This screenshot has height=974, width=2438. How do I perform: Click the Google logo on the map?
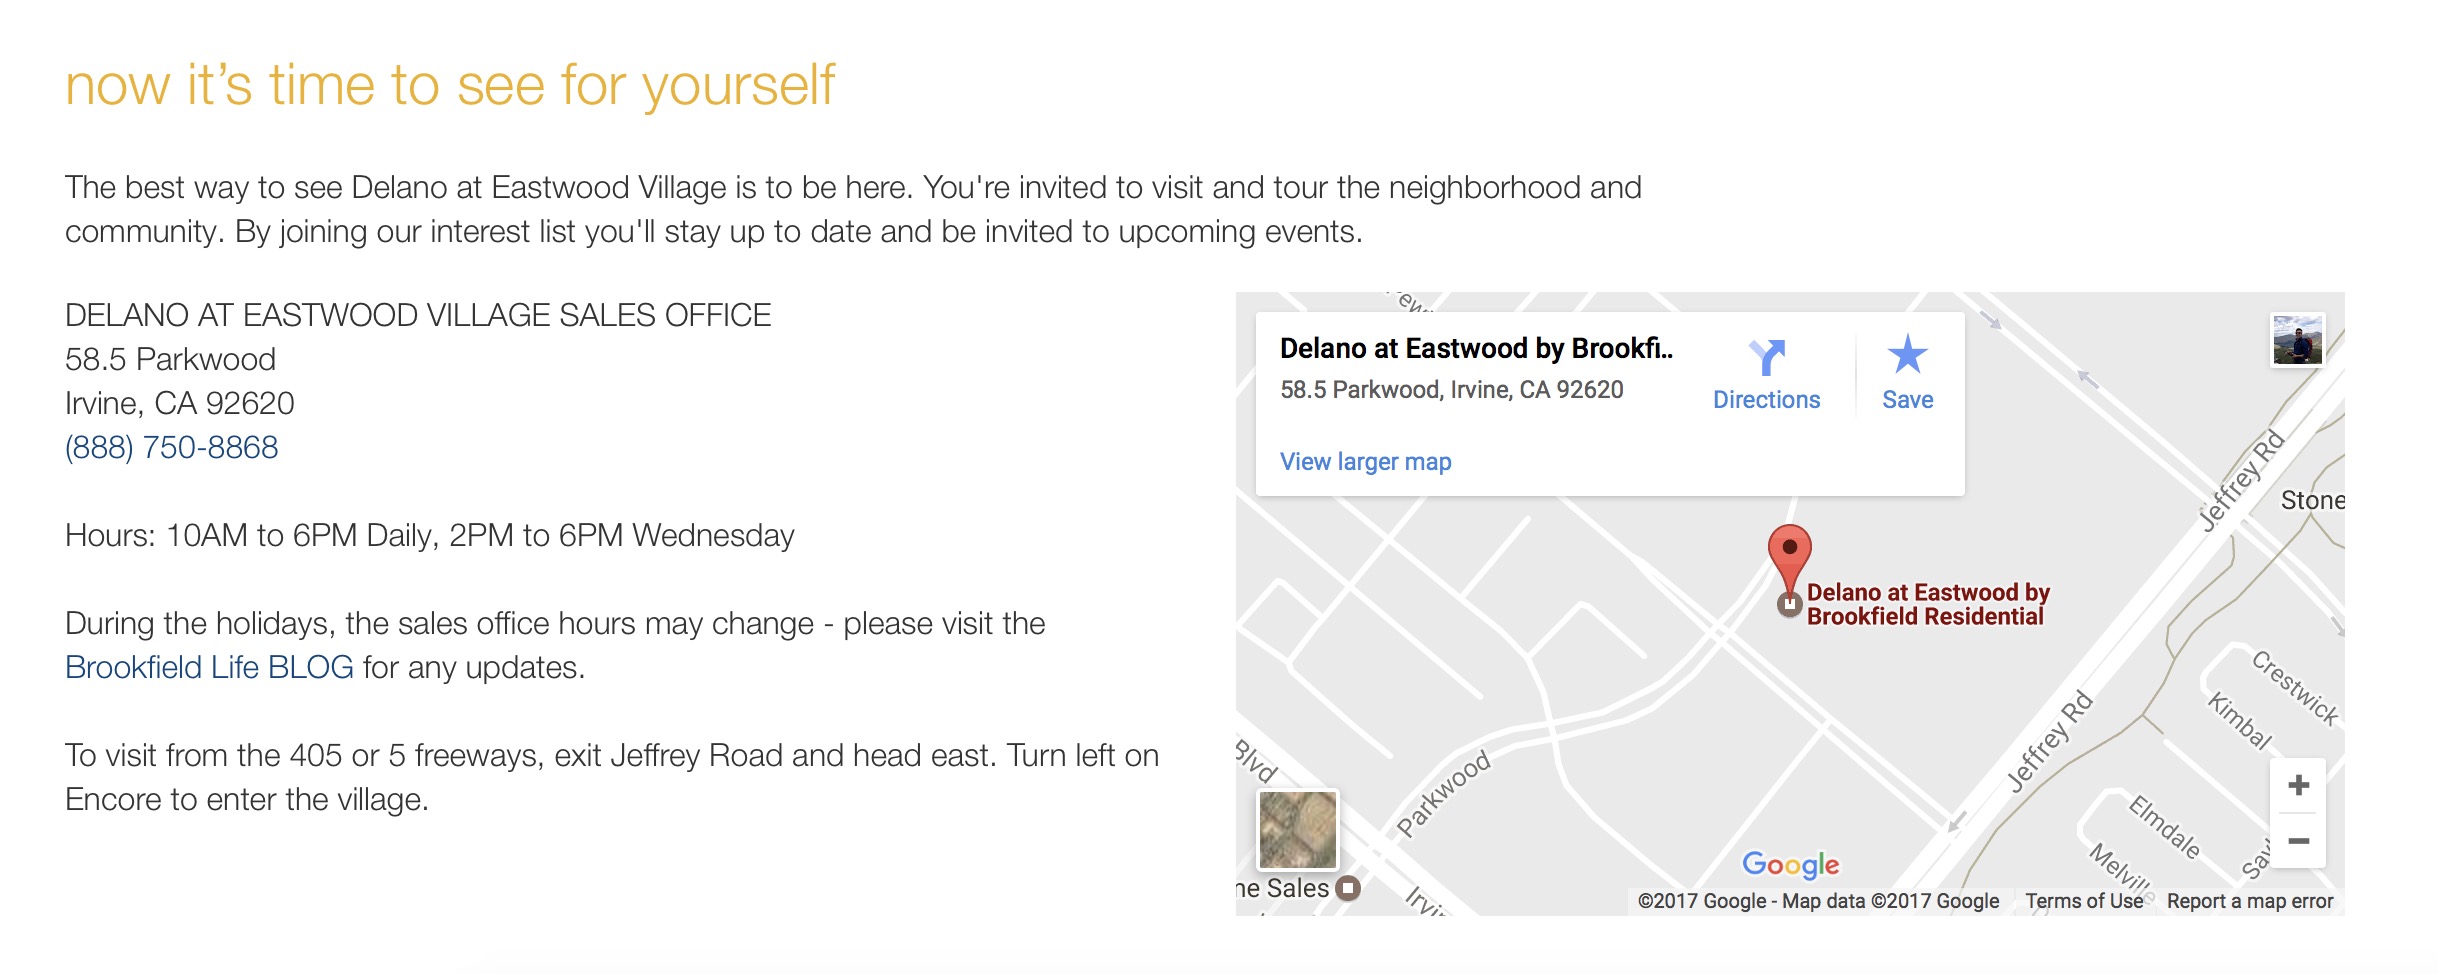click(x=1790, y=864)
